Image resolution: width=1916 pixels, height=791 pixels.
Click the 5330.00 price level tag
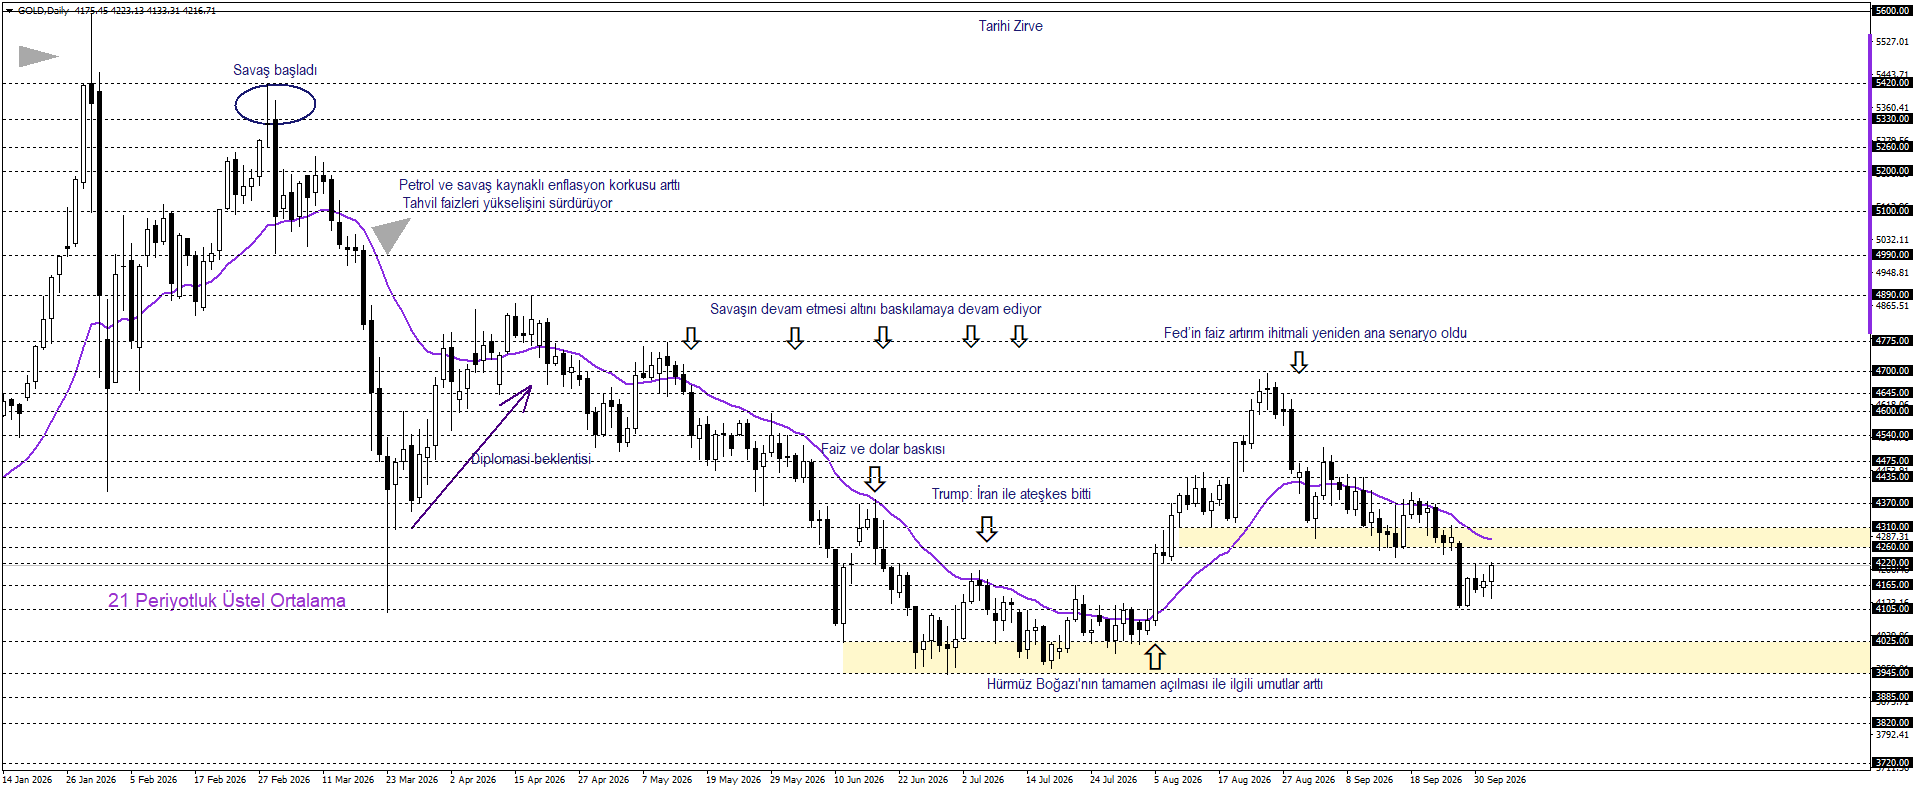[1892, 119]
